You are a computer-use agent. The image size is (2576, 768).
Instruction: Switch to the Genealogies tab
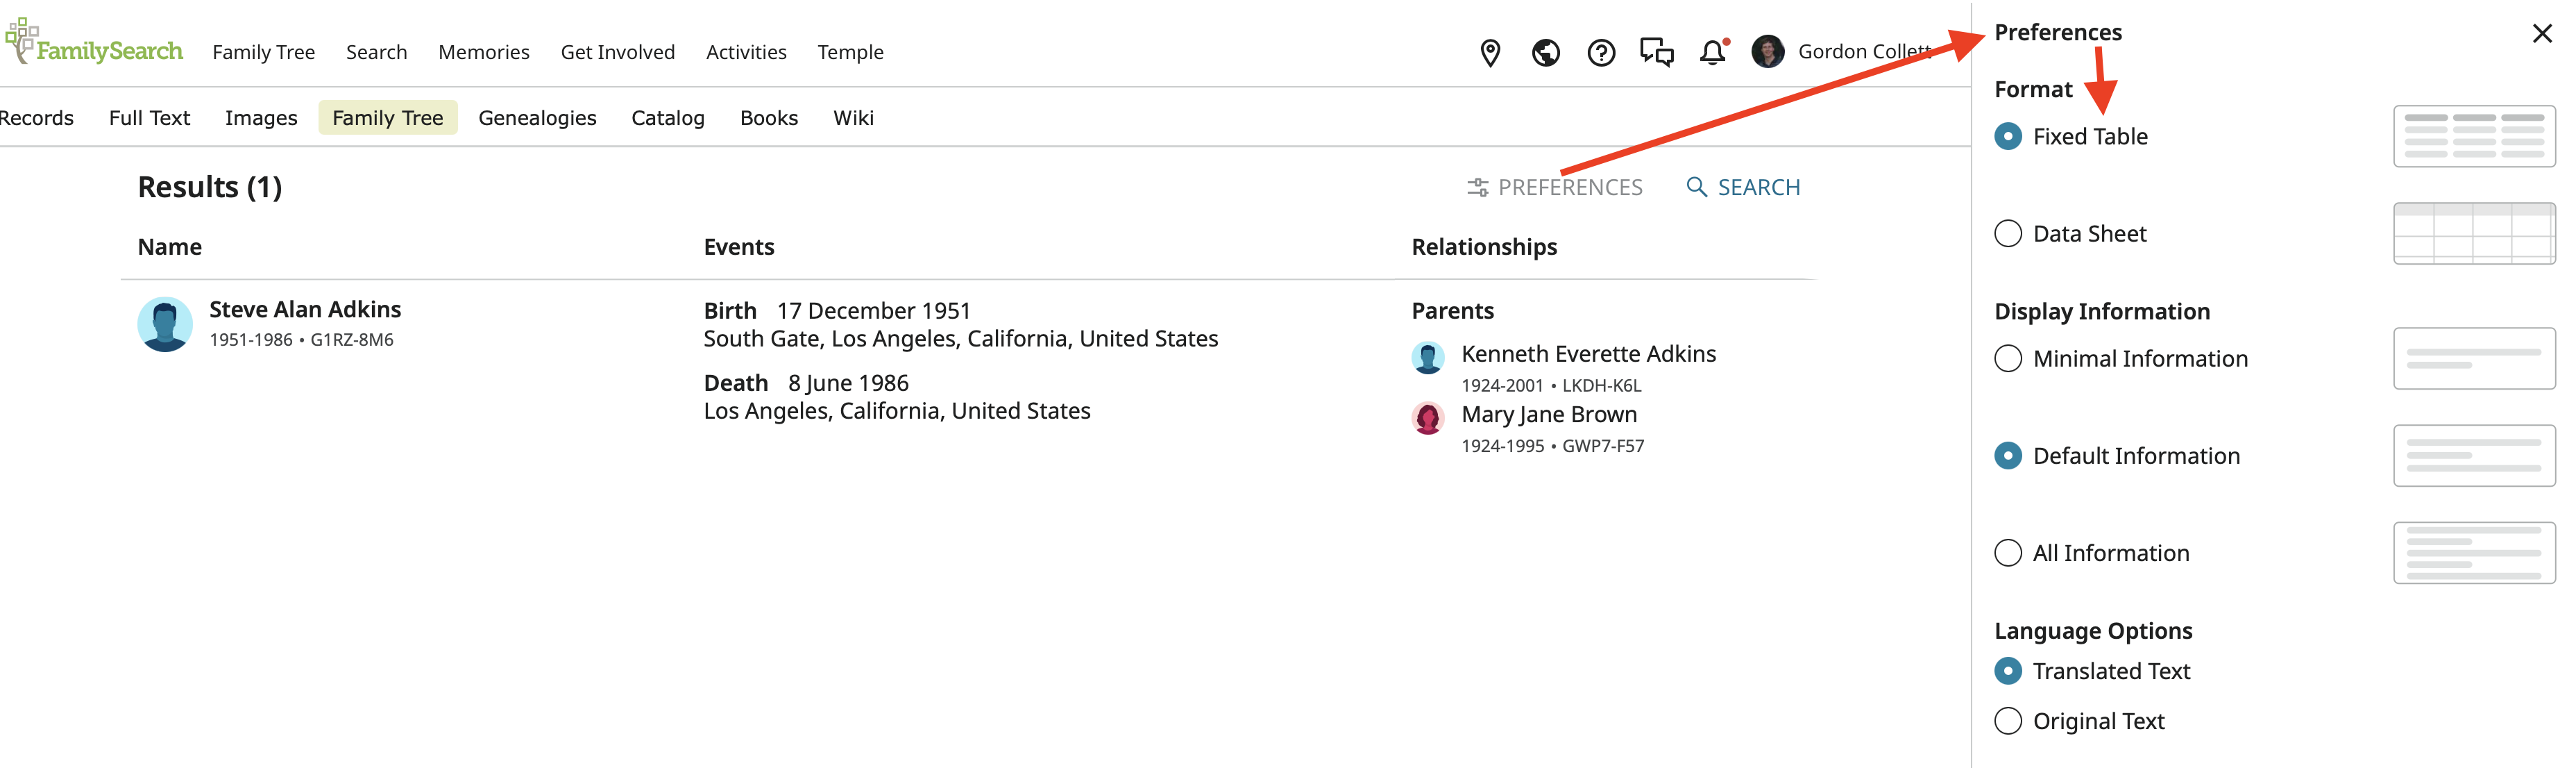(x=537, y=118)
